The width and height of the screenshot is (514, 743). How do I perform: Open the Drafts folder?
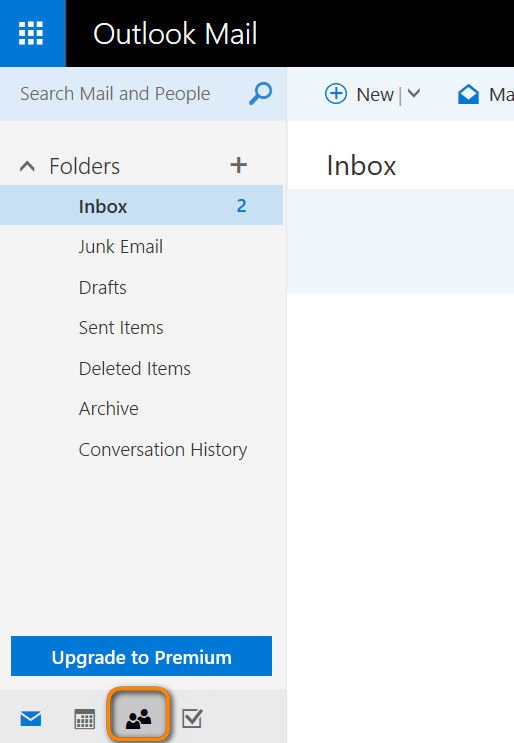(102, 288)
